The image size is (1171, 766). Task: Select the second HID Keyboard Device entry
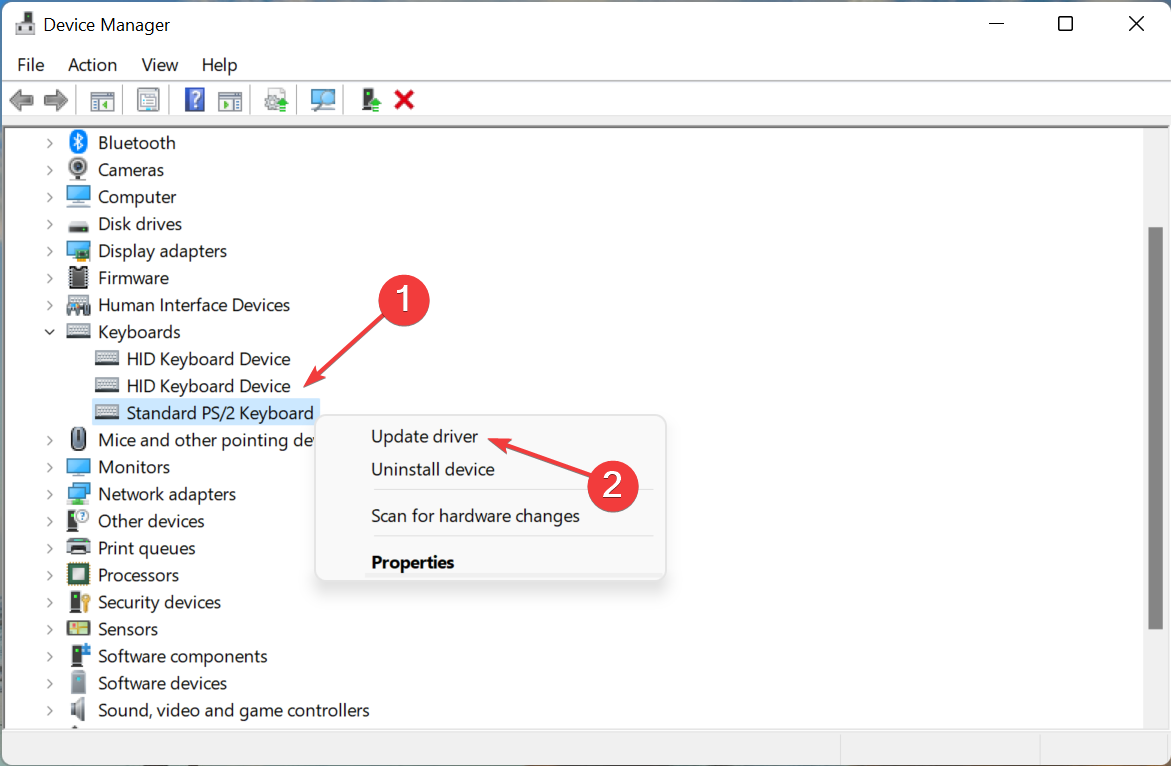point(208,386)
